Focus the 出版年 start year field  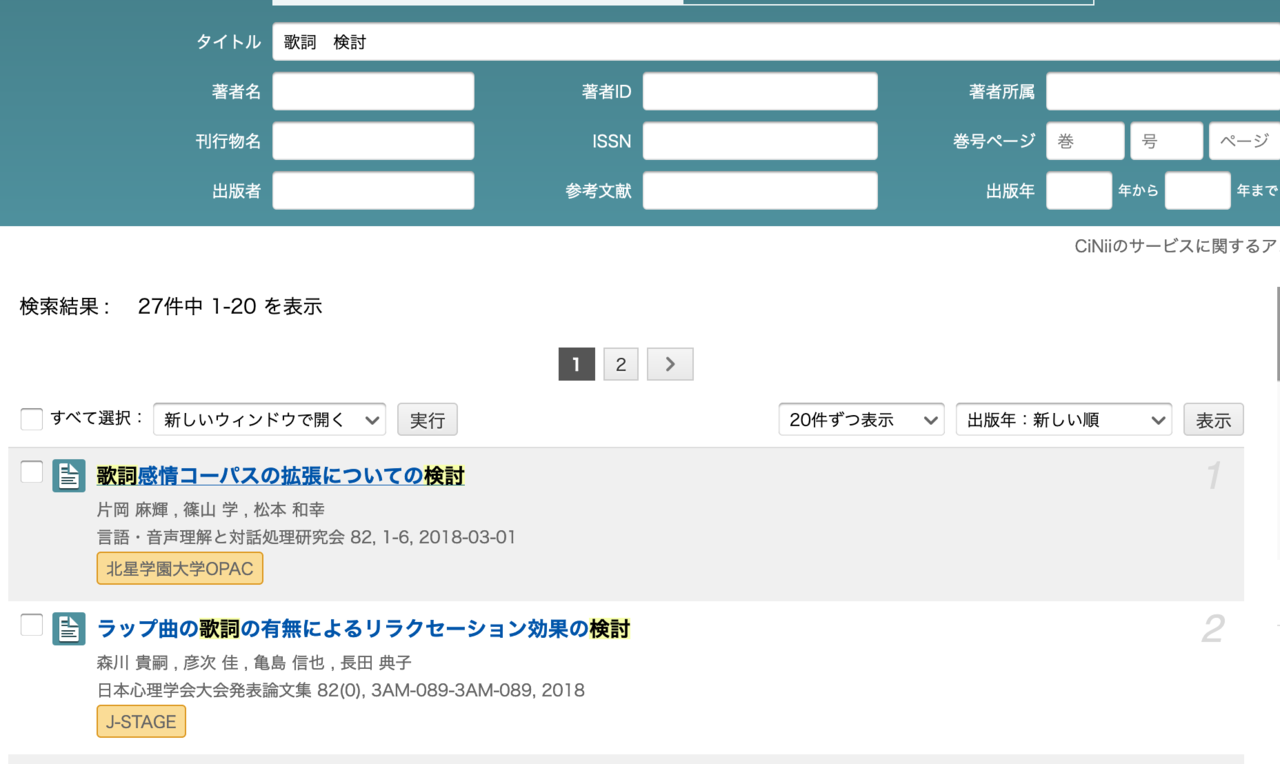(x=1079, y=191)
